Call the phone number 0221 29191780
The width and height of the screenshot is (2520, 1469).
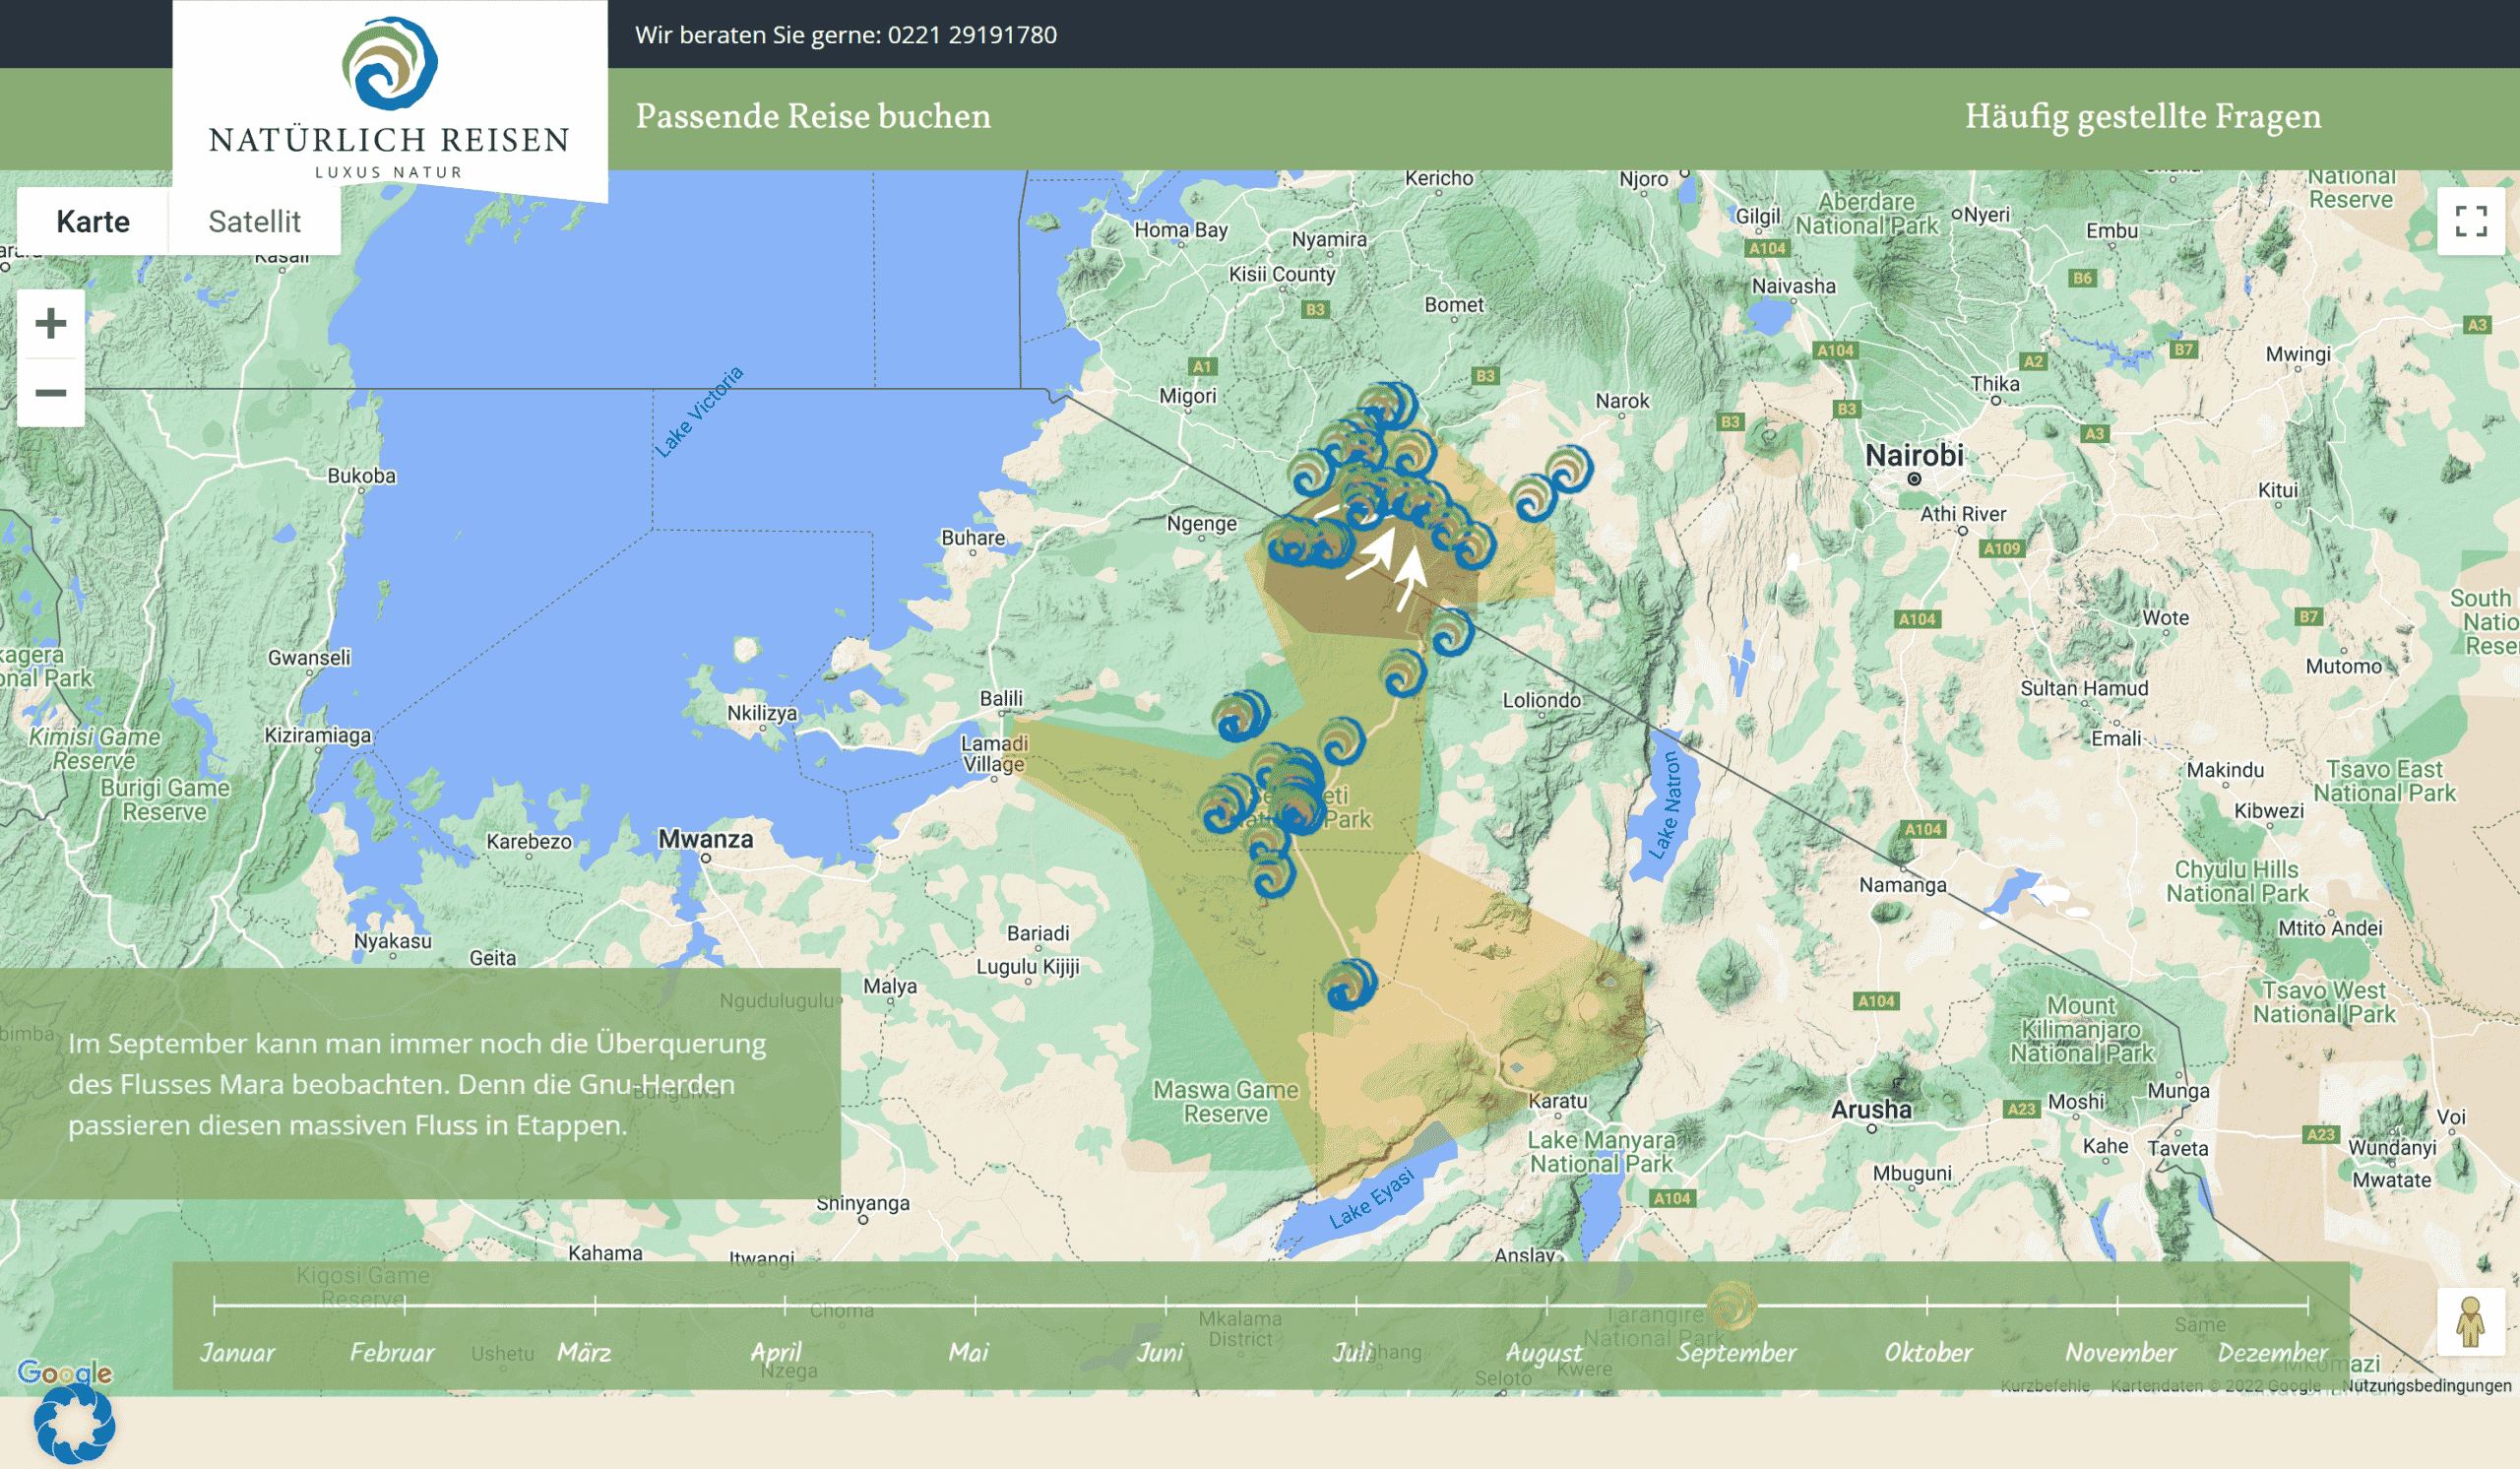(x=972, y=35)
